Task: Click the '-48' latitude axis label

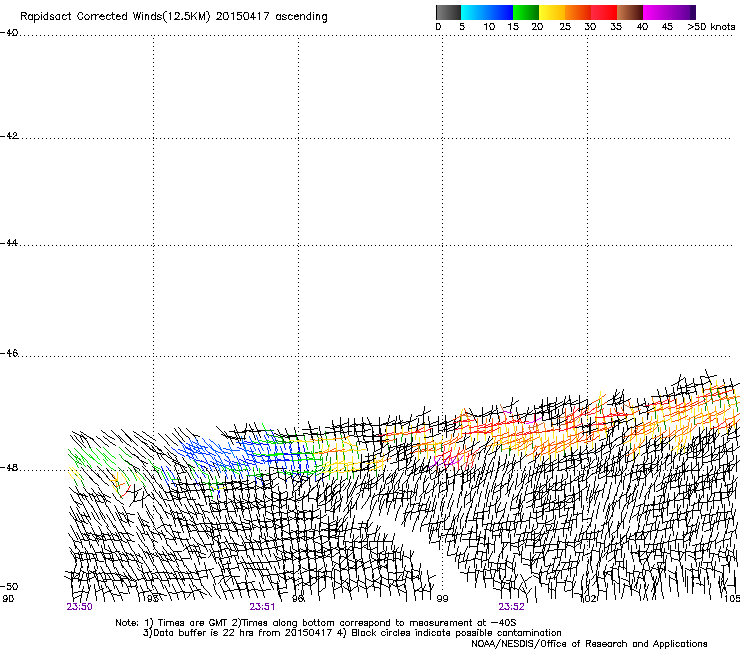Action: (9, 467)
